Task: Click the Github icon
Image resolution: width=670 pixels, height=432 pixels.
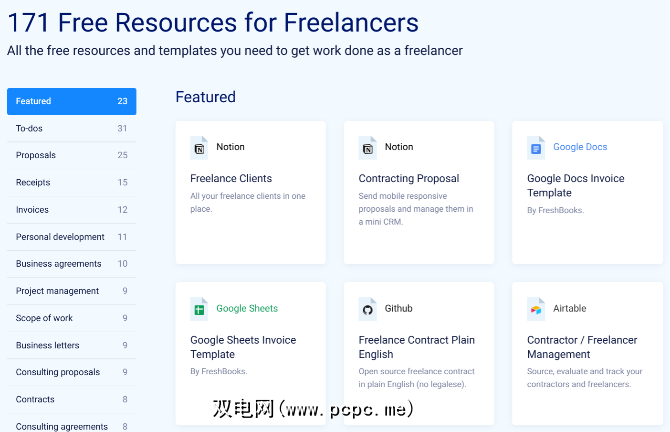Action: coord(368,309)
